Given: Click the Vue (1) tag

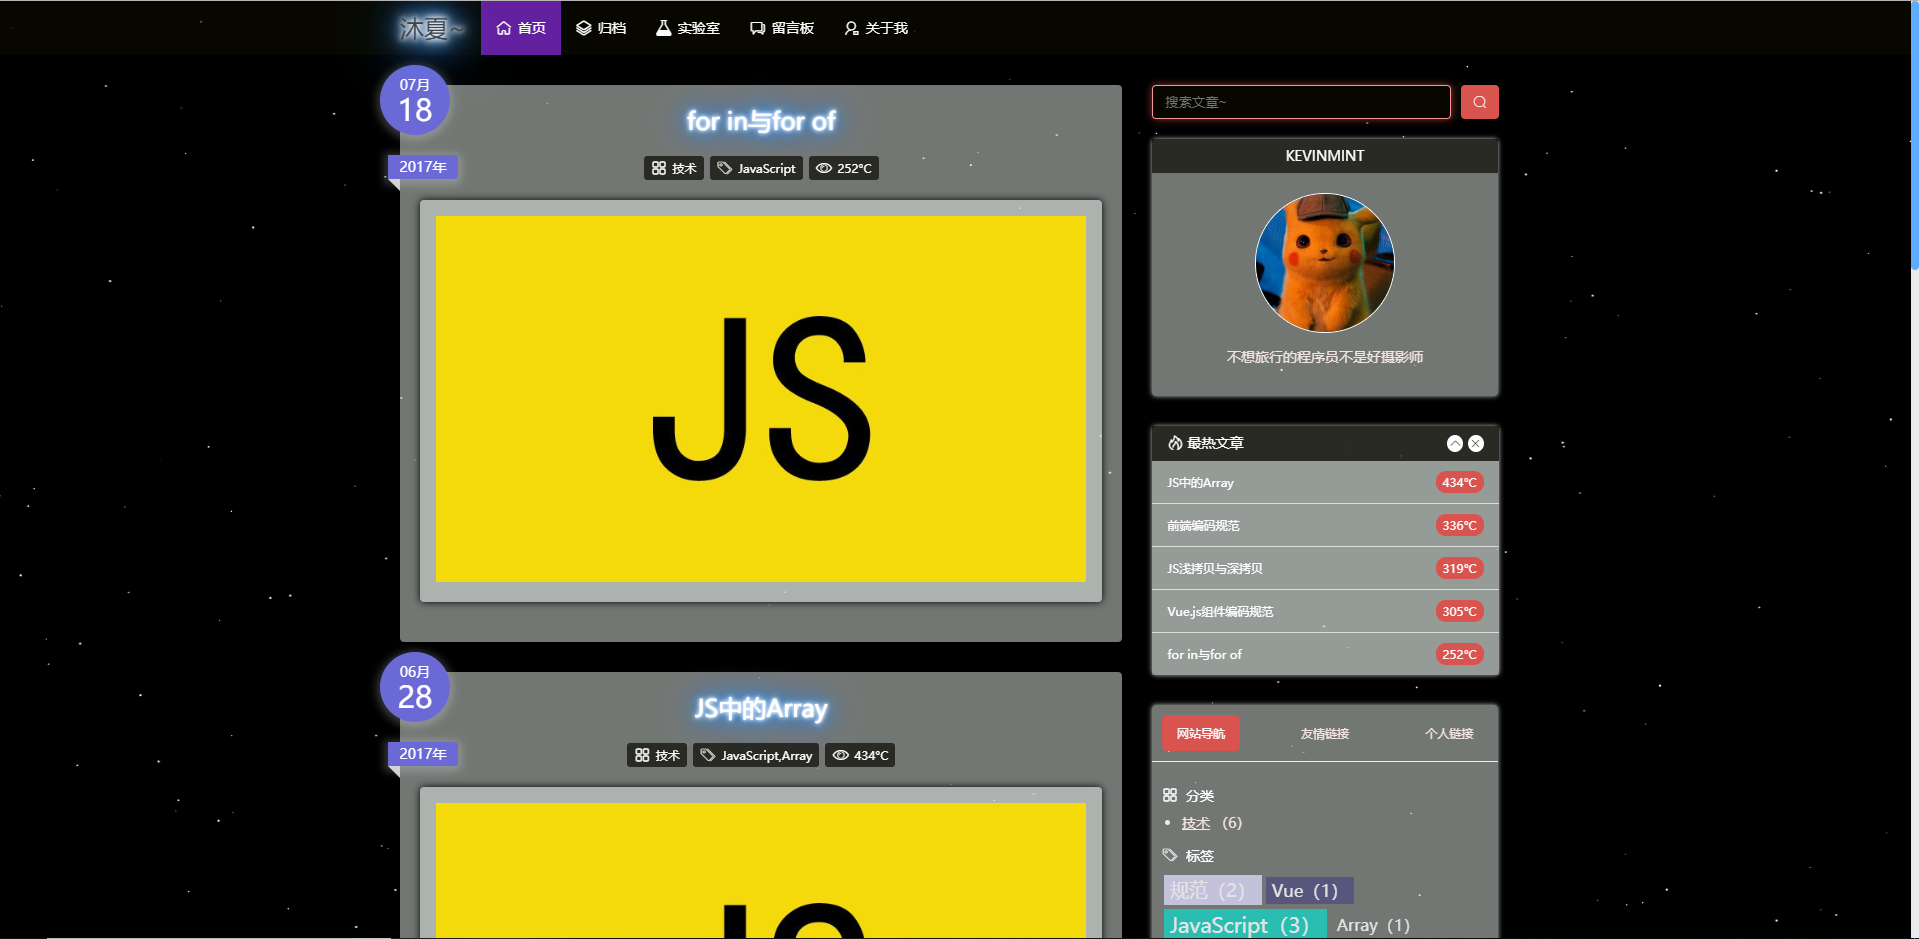Looking at the screenshot, I should (x=1309, y=890).
